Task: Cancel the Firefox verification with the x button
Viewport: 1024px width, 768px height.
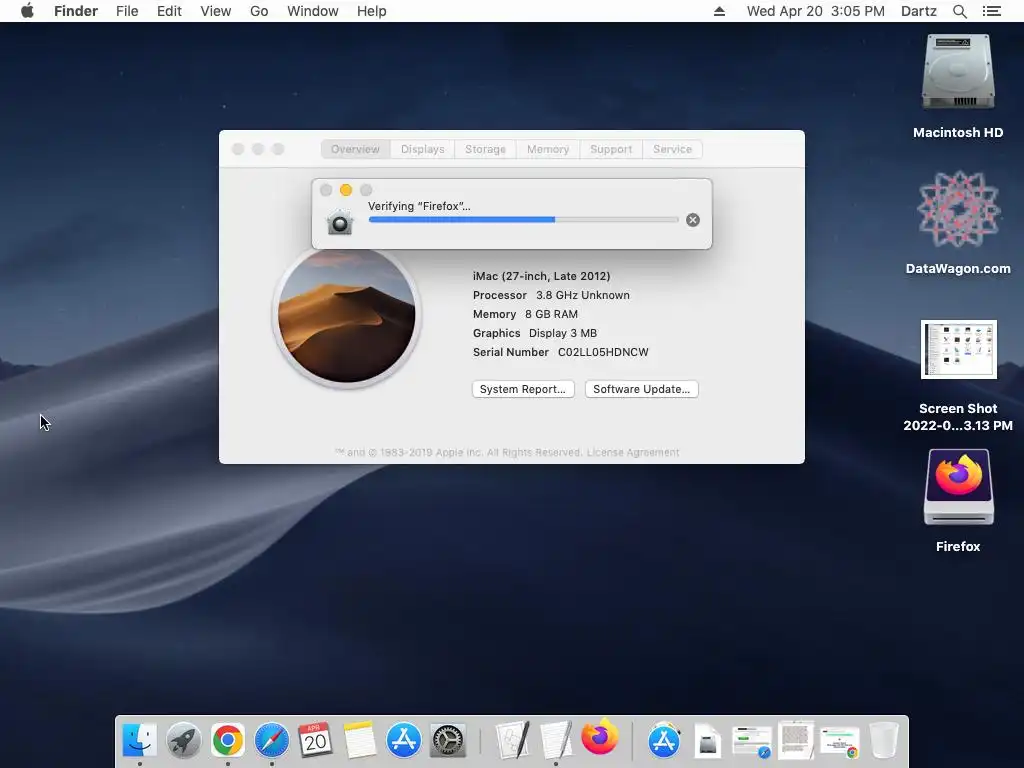Action: pos(693,220)
